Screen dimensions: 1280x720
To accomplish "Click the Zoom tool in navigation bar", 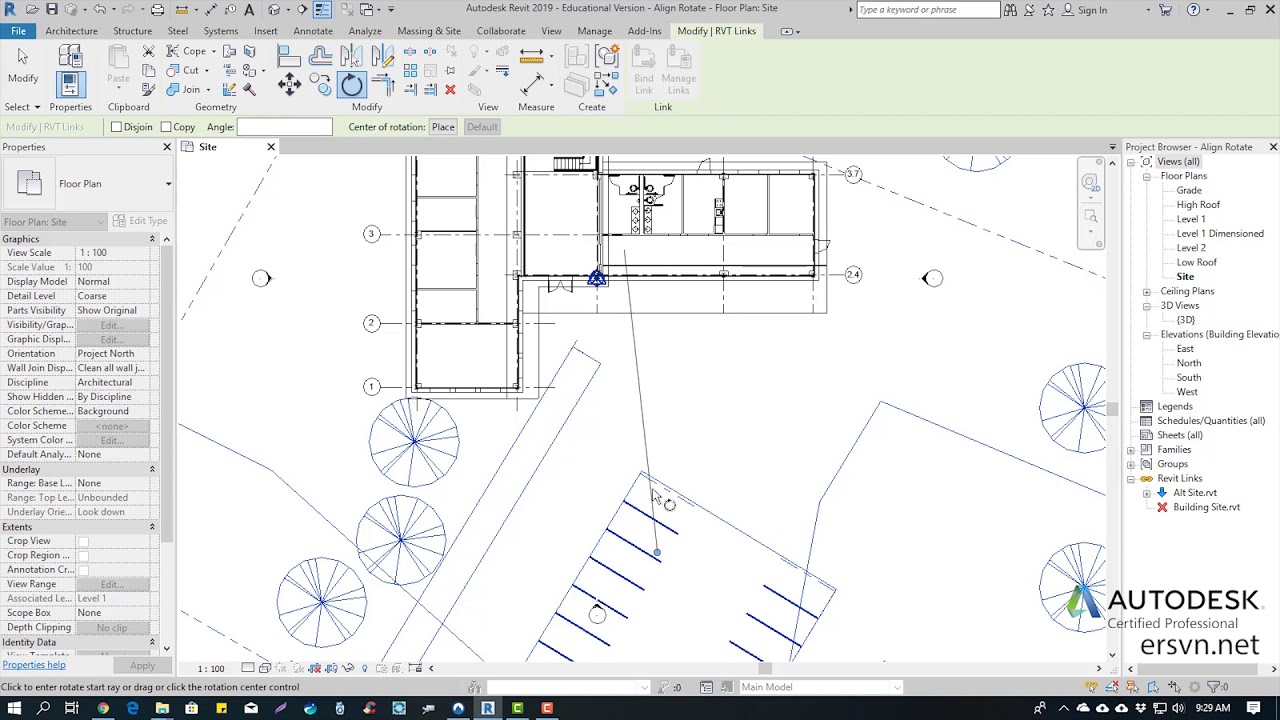I will [x=1090, y=216].
